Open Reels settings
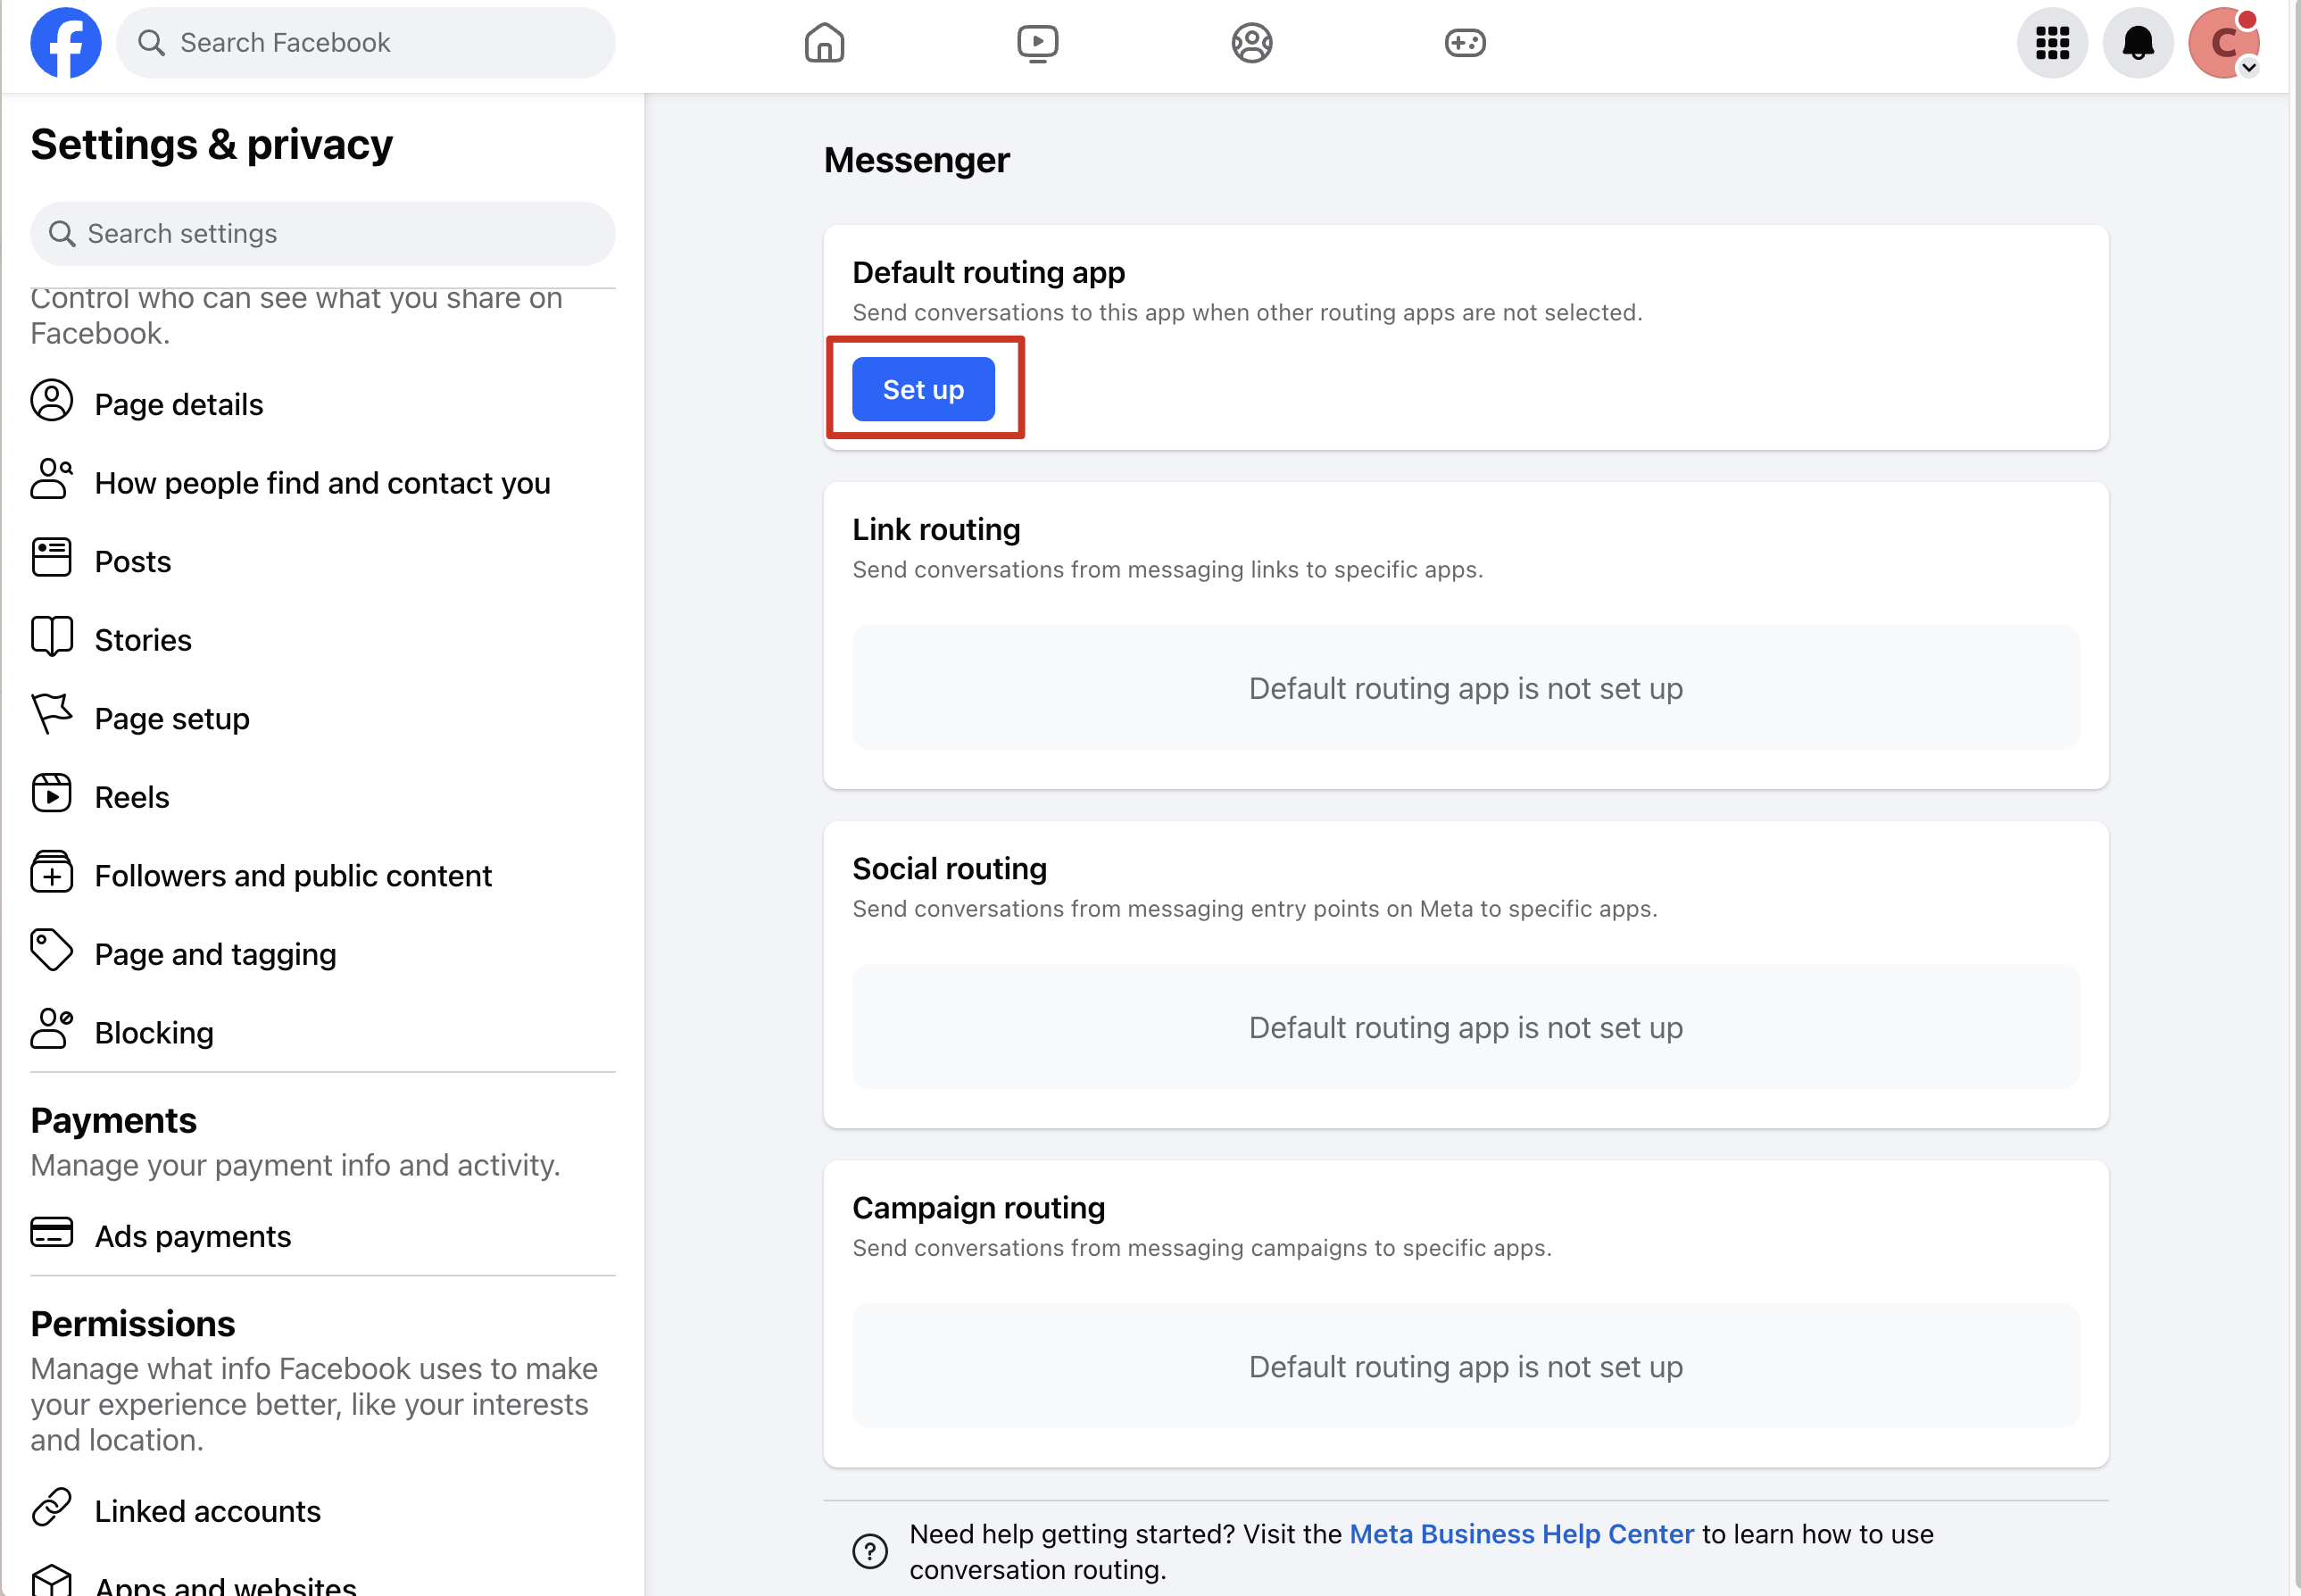This screenshot has height=1596, width=2301. point(323,797)
